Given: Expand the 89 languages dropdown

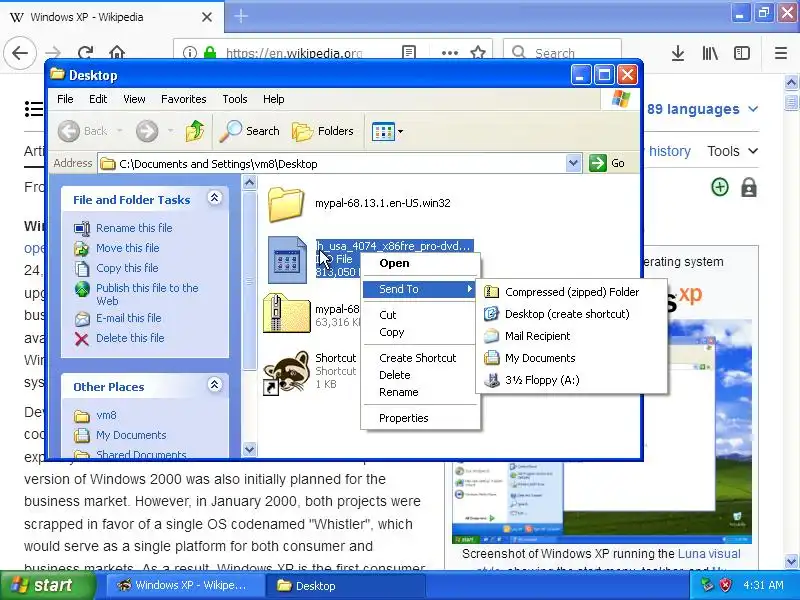Looking at the screenshot, I should pyautogui.click(x=703, y=109).
